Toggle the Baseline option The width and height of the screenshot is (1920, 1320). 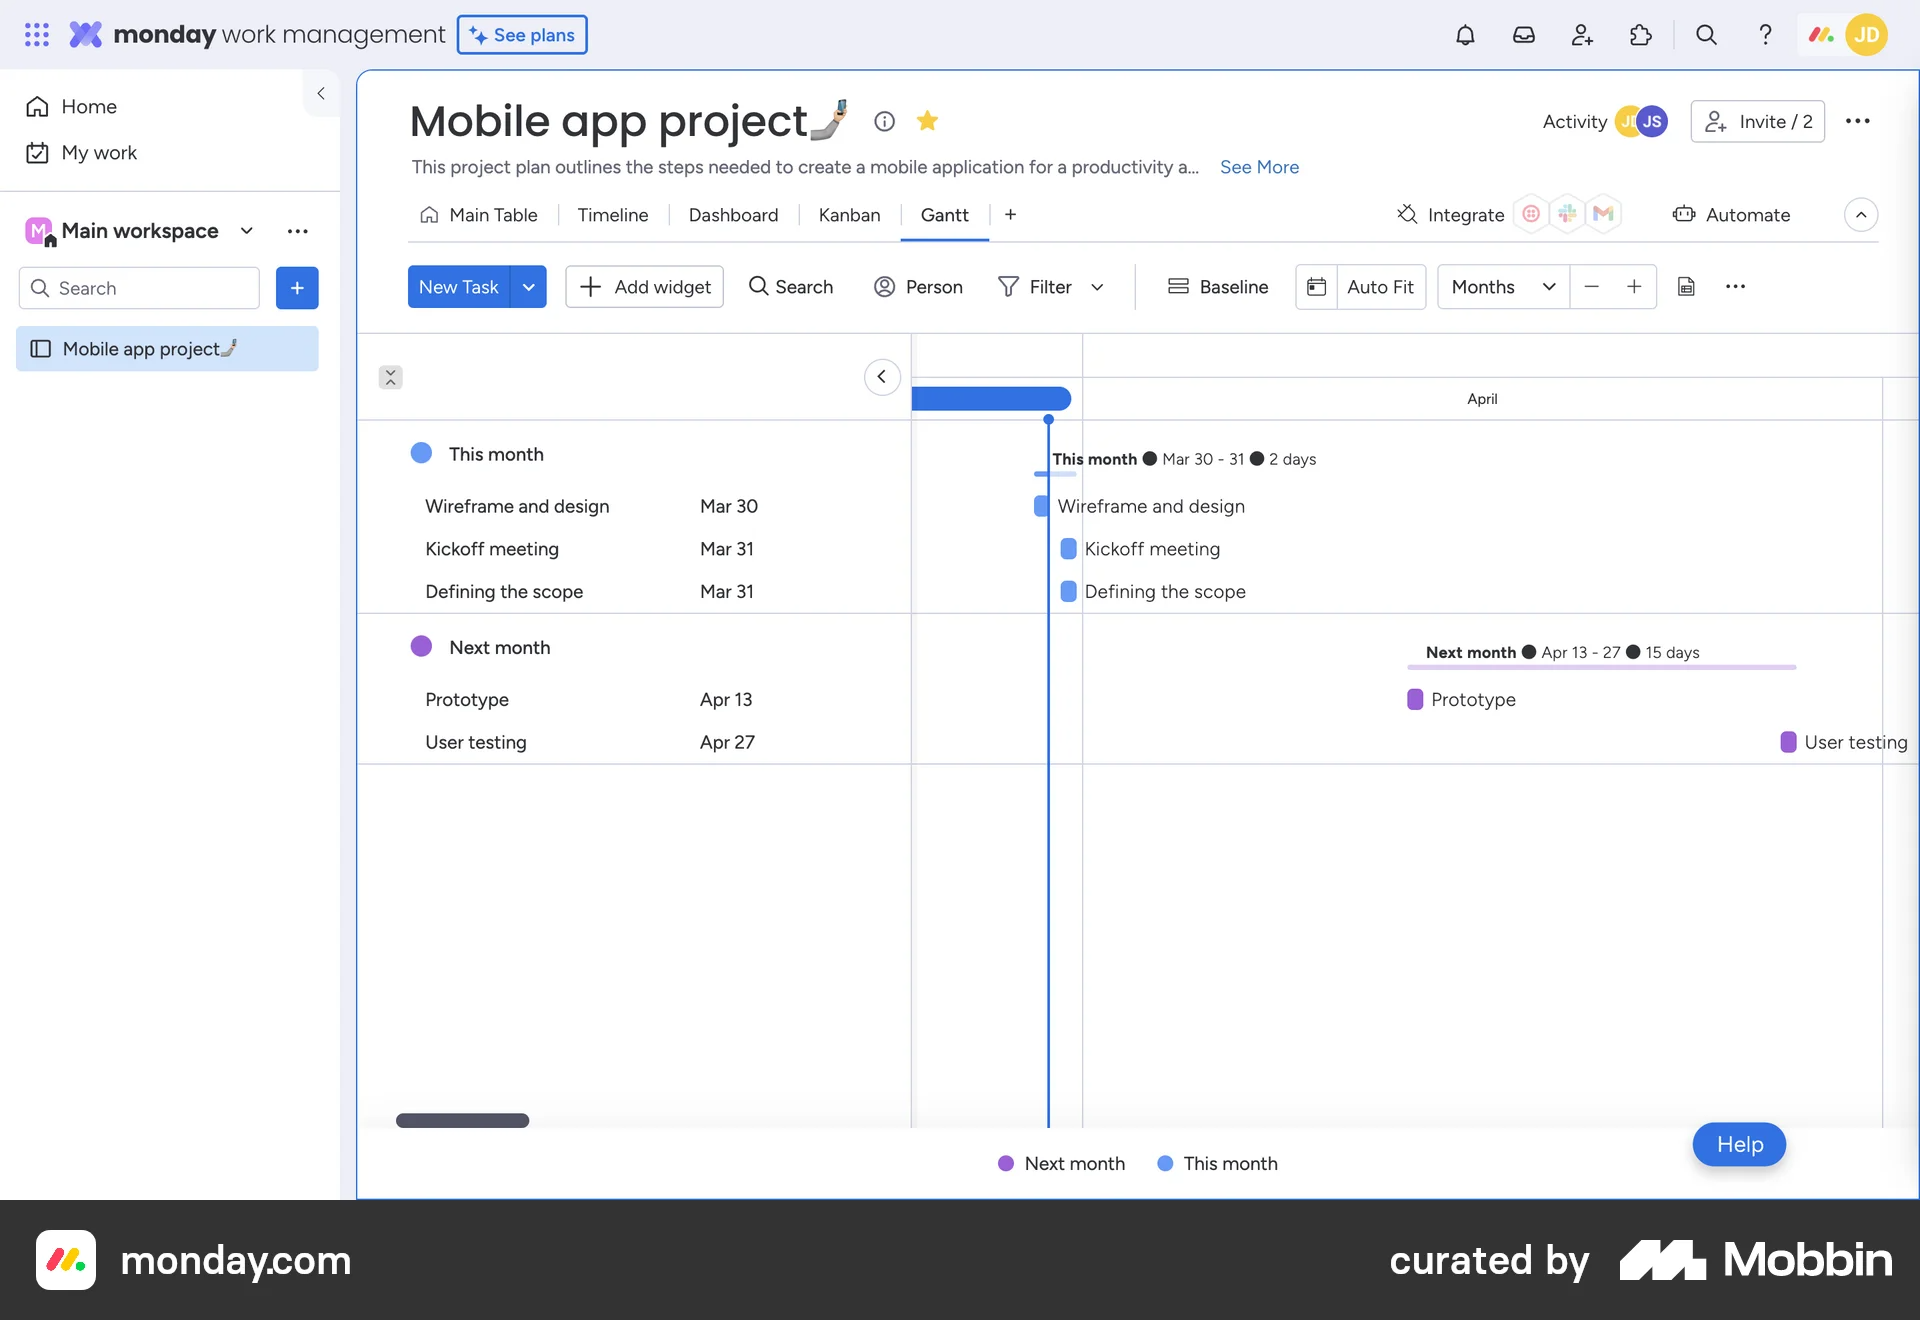tap(1218, 287)
